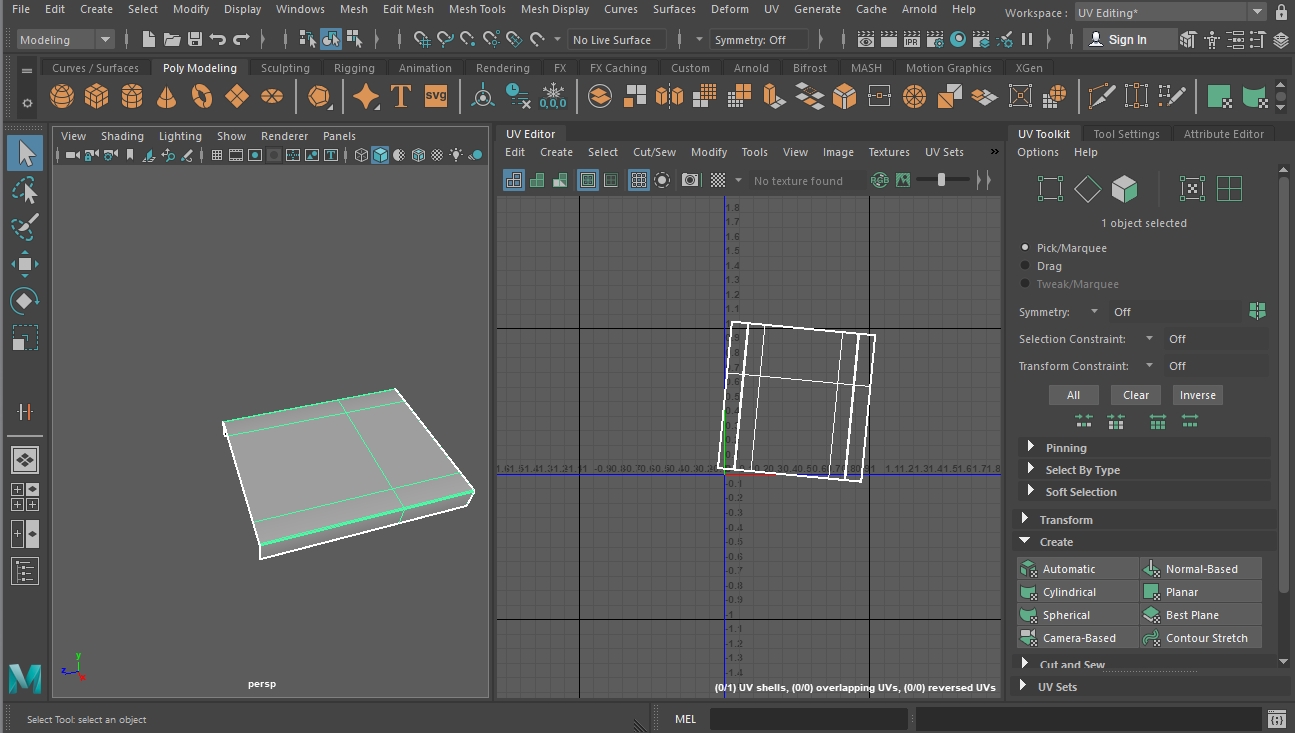The width and height of the screenshot is (1295, 733).
Task: Expand the Pinning section
Action: click(x=1031, y=447)
